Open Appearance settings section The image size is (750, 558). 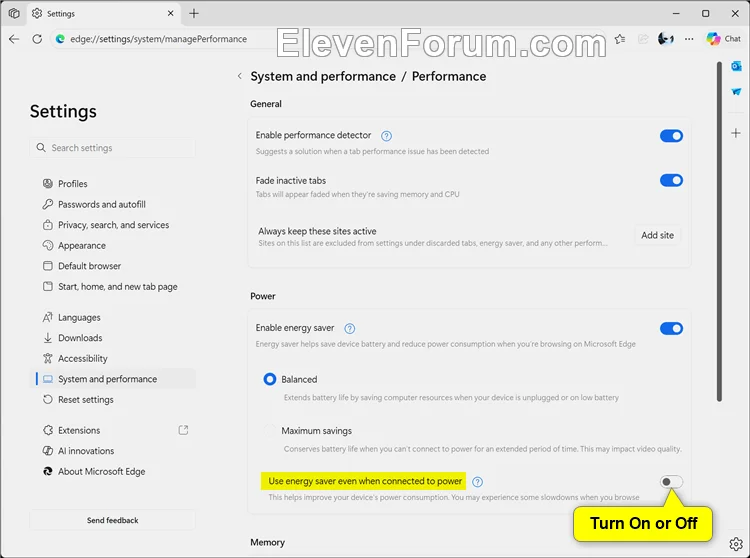[x=113, y=245]
